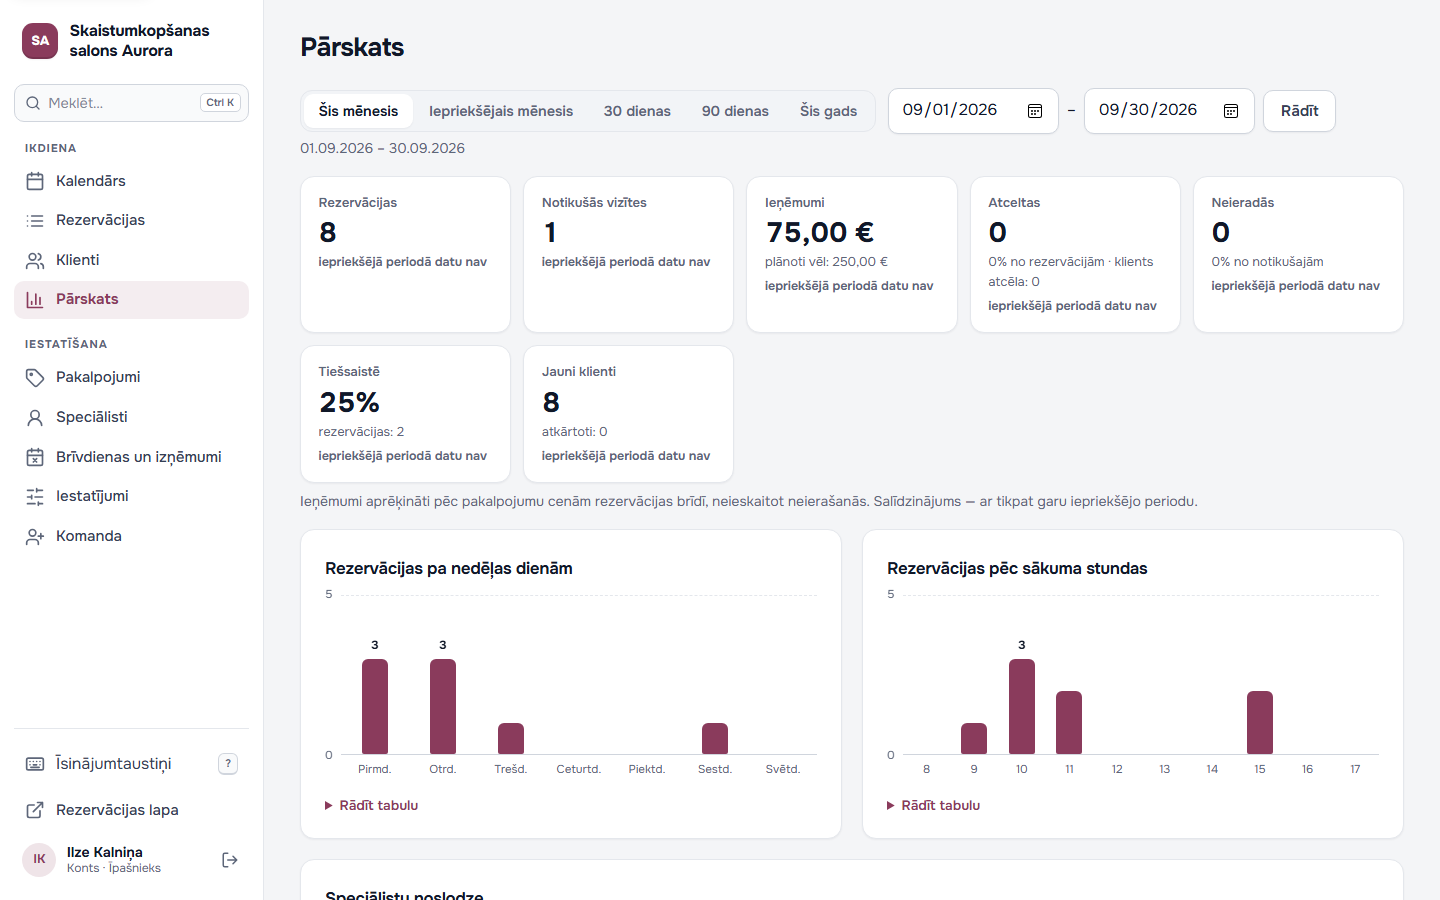Go to Klienti in the sidebar

(x=131, y=260)
